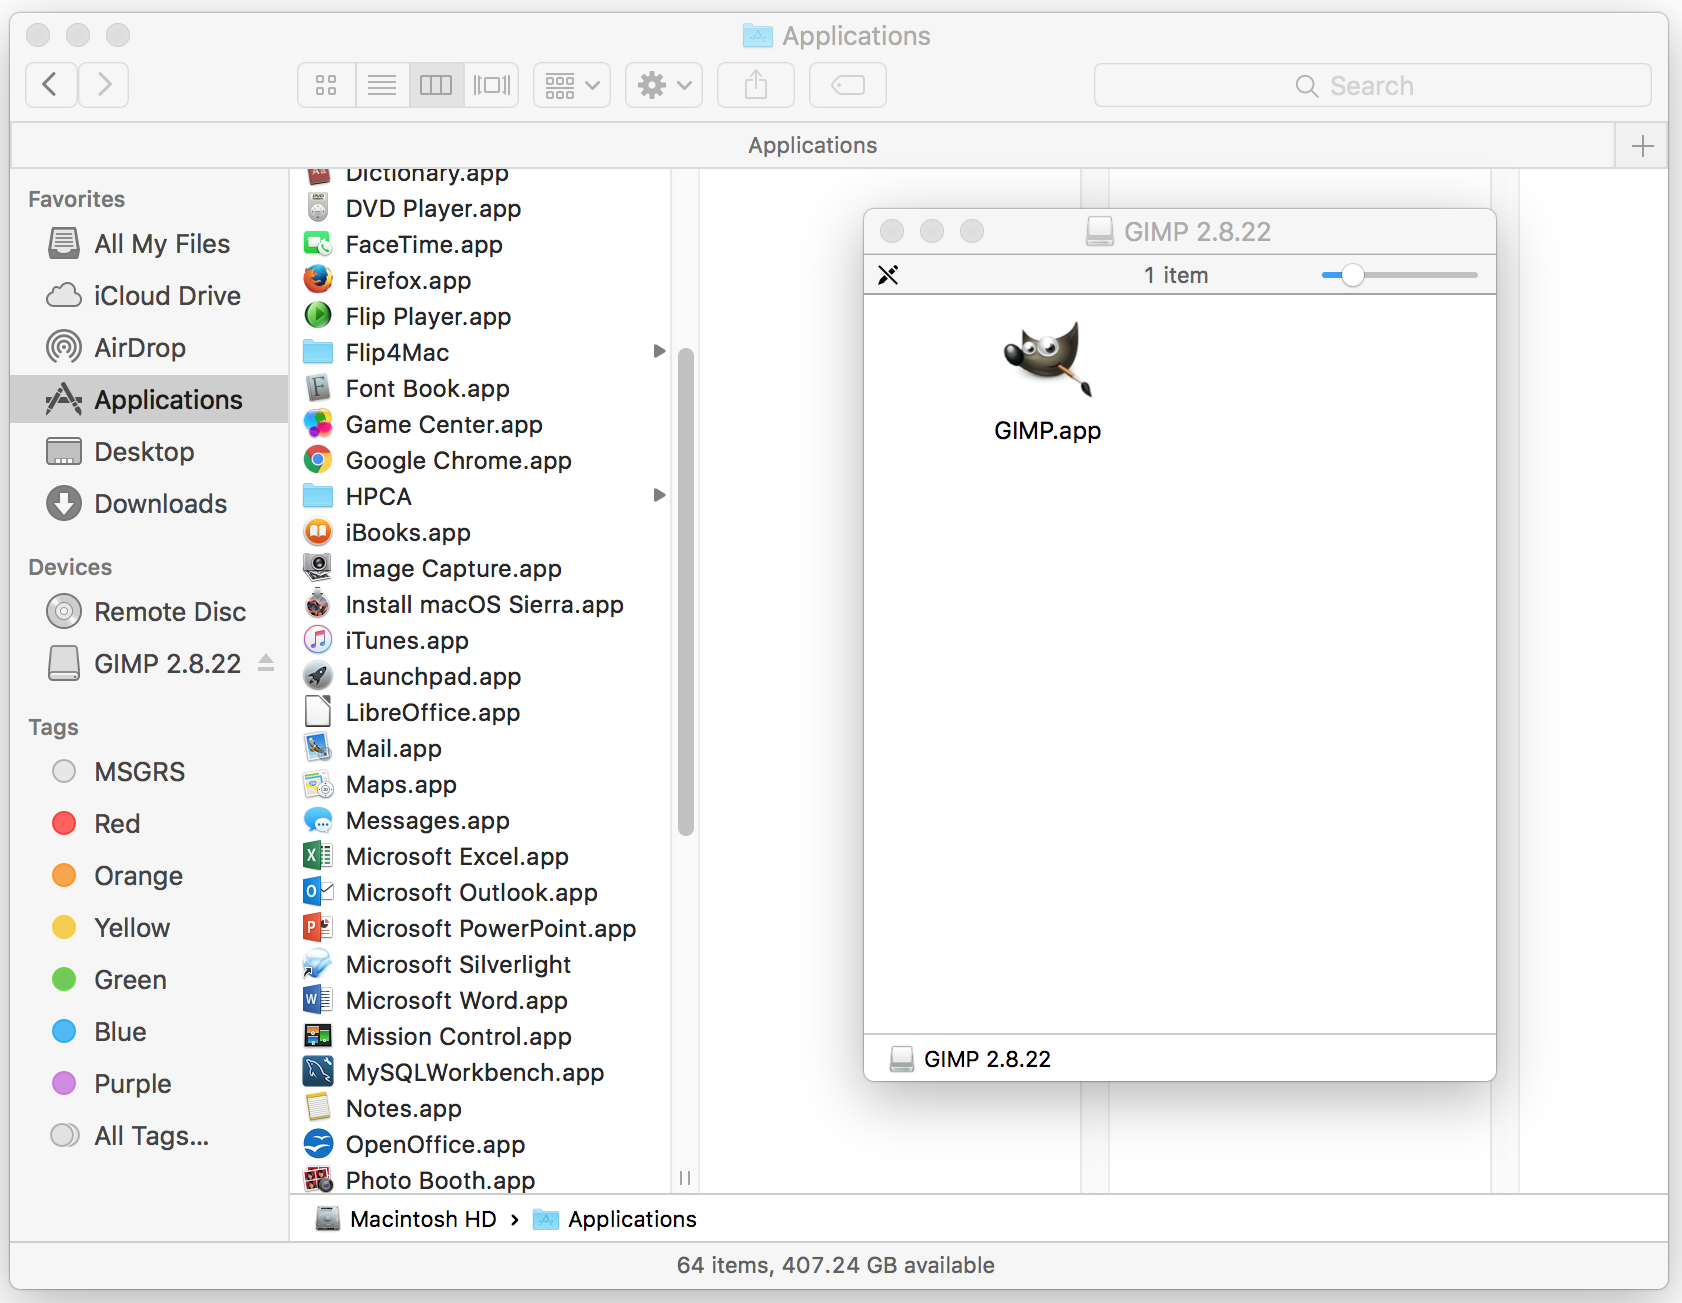1682x1303 pixels.
Task: Switch to icon view
Action: coord(326,85)
